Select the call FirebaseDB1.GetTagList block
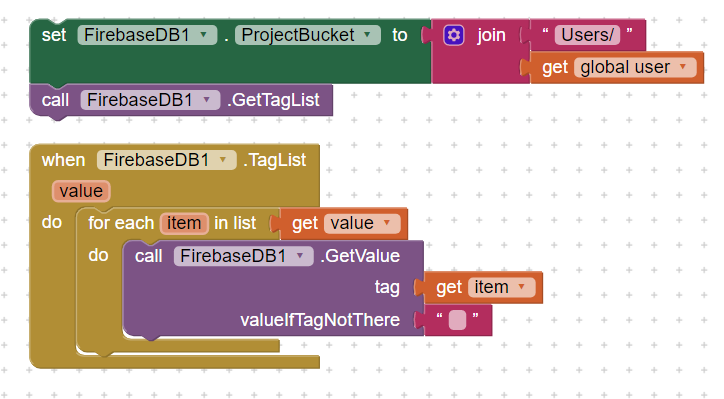Screen dimensions: 724x399 point(181,100)
